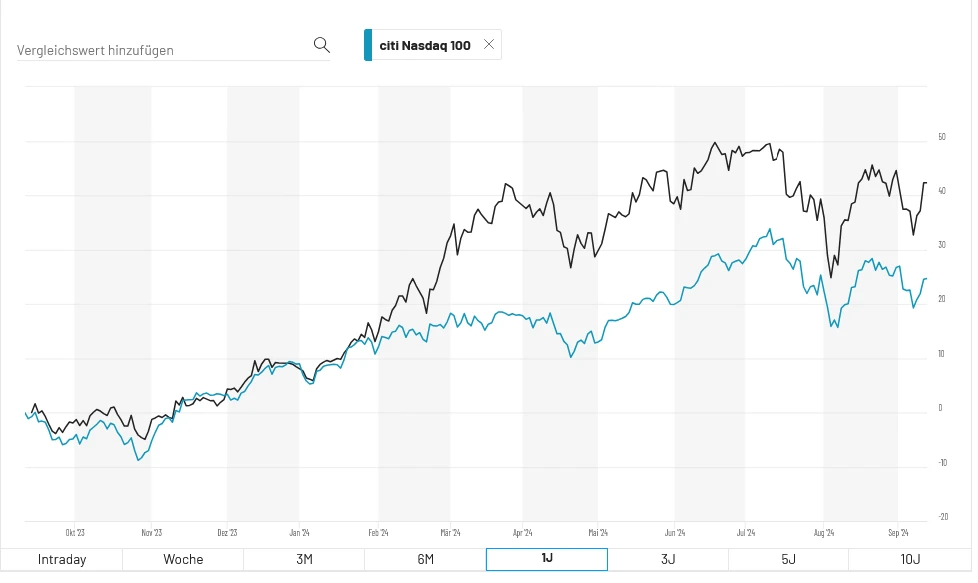Image resolution: width=978 pixels, height=583 pixels.
Task: Click the Vergleichswert hinzufügen input field
Action: [150, 50]
